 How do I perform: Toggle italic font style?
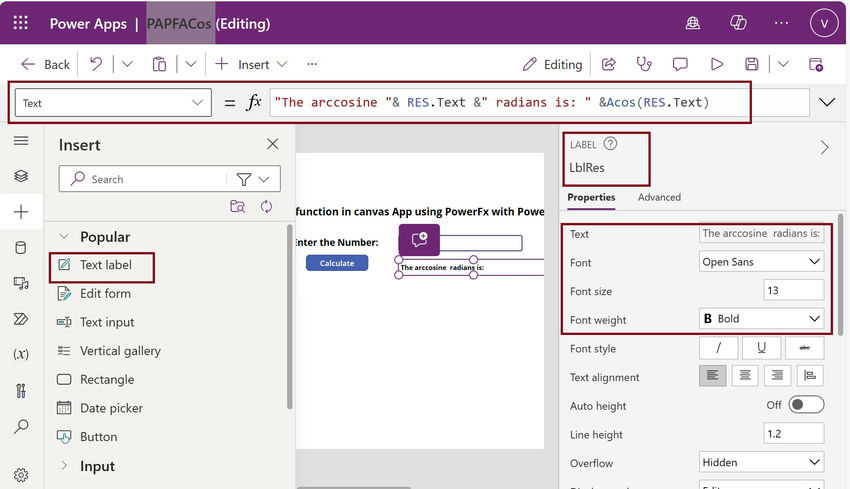(x=718, y=348)
